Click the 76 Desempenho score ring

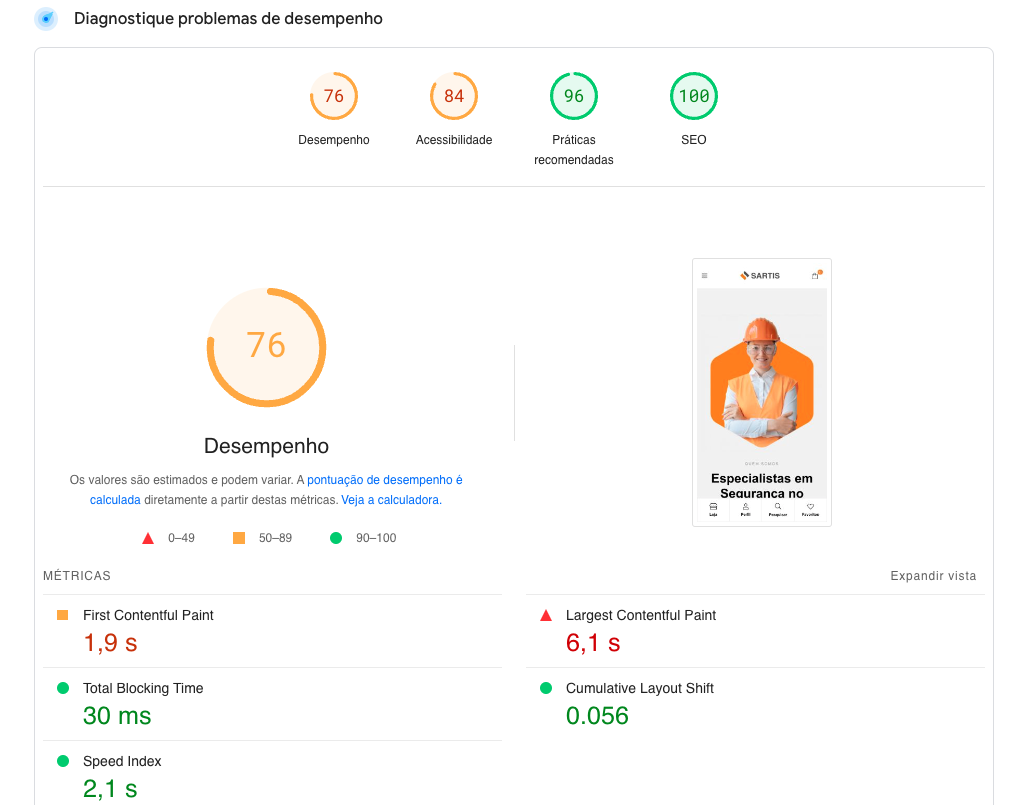[266, 347]
